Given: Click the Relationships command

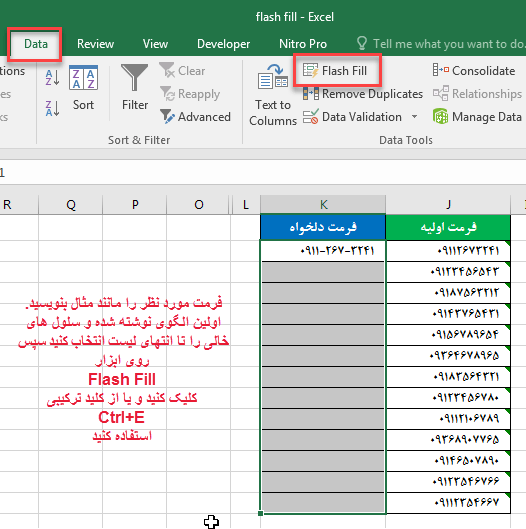Looking at the screenshot, I should pyautogui.click(x=477, y=94).
